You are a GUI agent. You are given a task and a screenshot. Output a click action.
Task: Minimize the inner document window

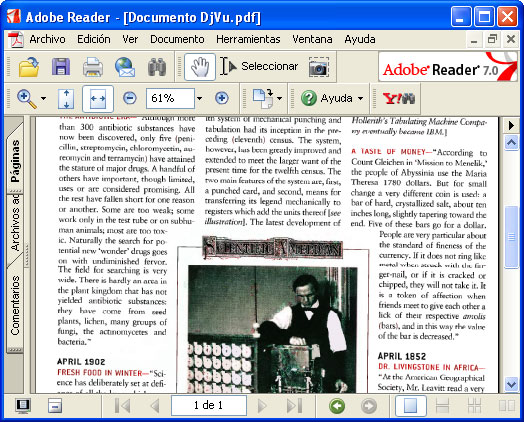[x=474, y=40]
